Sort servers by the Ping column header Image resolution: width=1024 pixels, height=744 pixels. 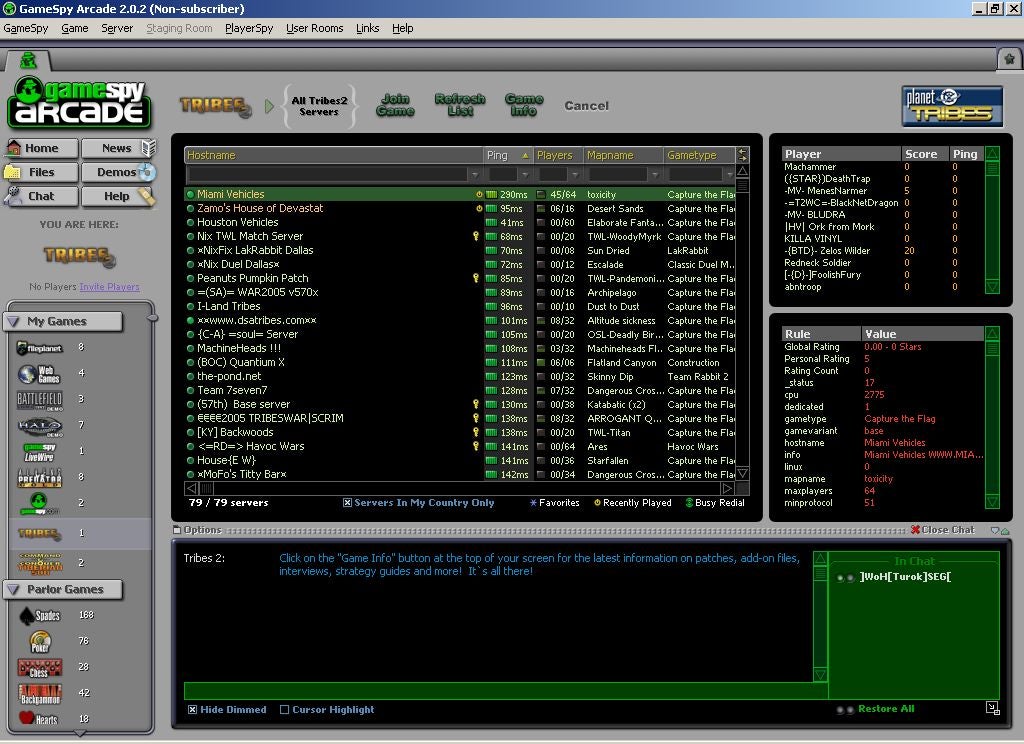[x=507, y=155]
